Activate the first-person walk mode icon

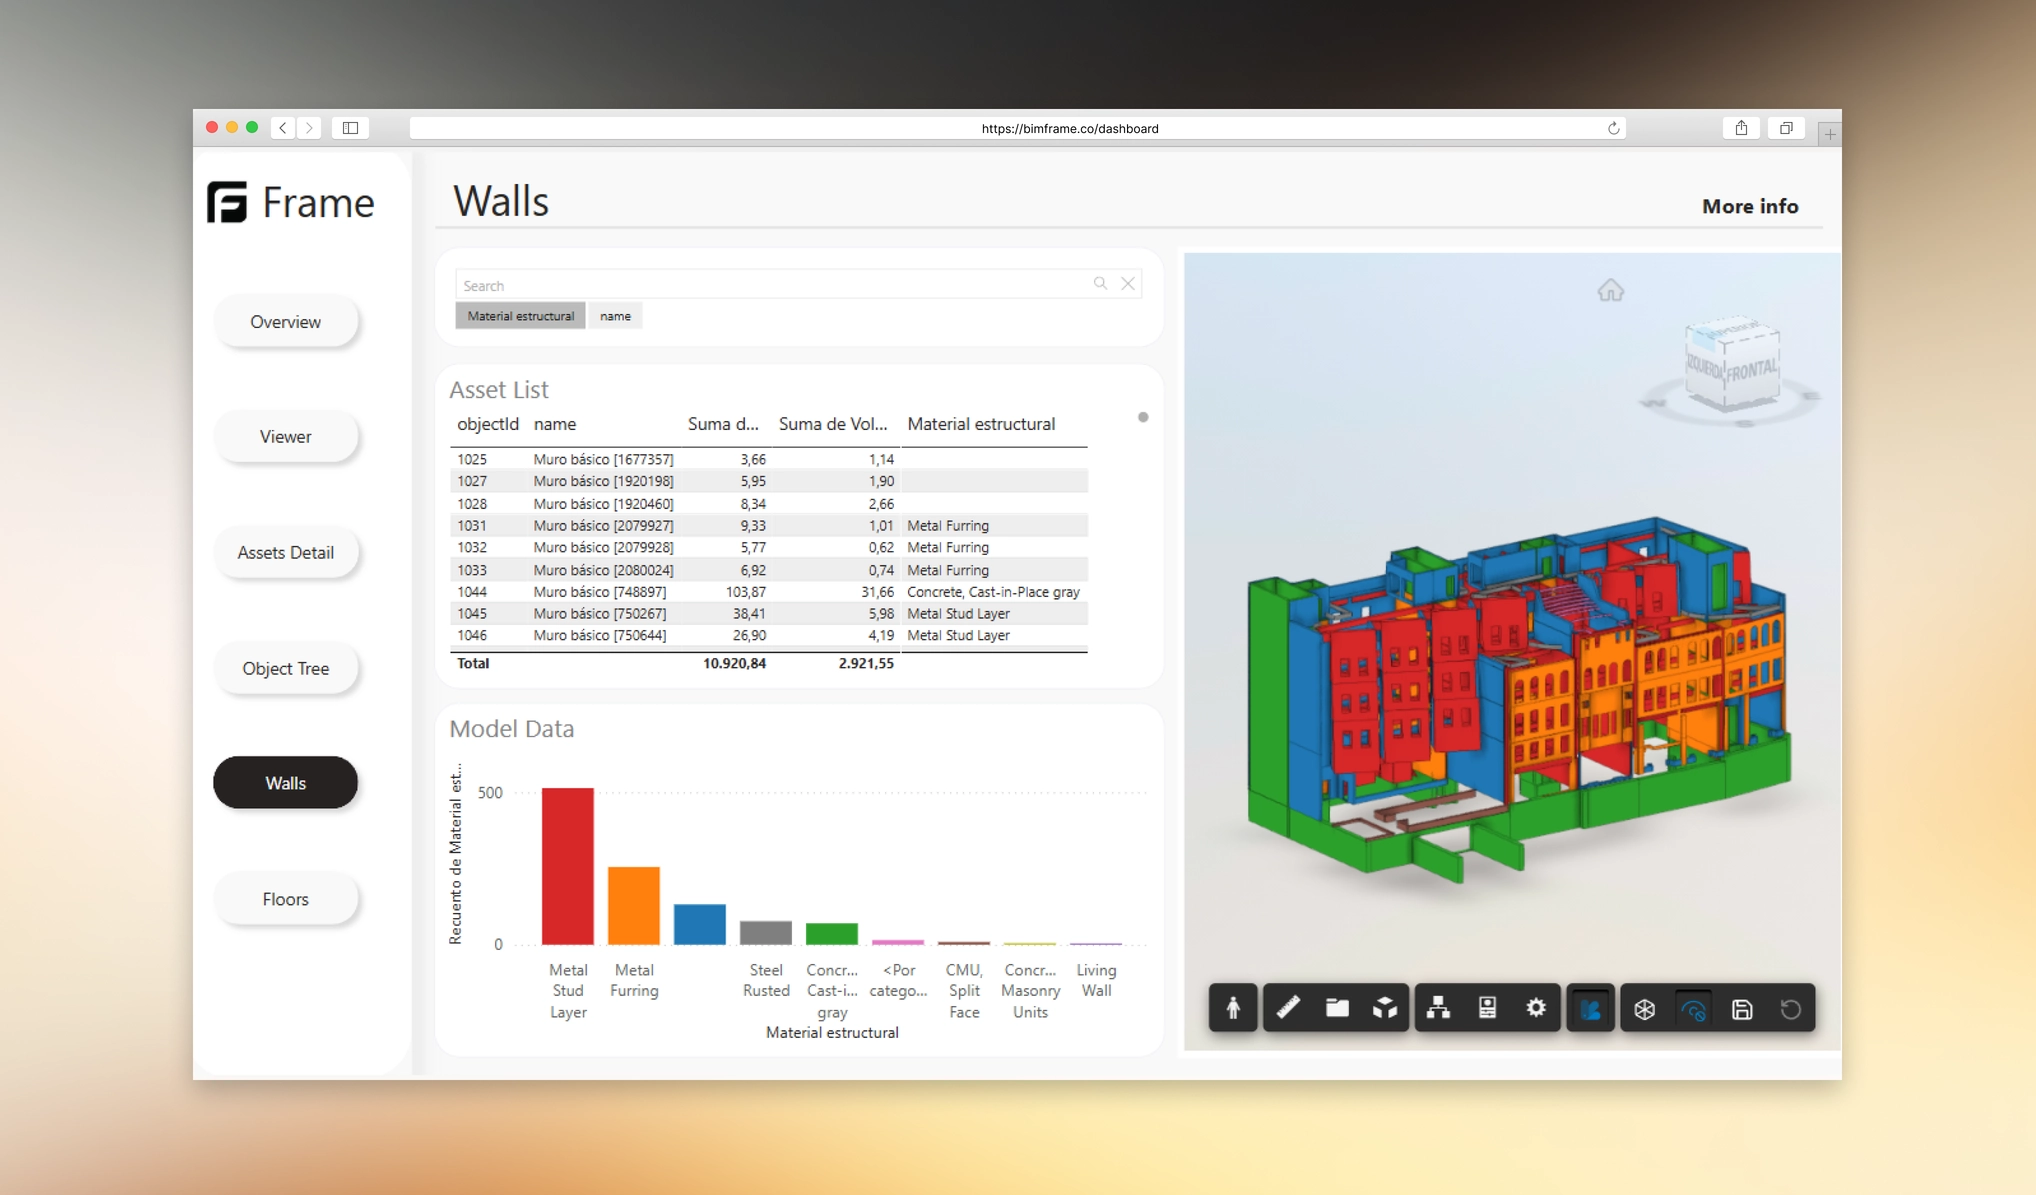point(1233,1008)
